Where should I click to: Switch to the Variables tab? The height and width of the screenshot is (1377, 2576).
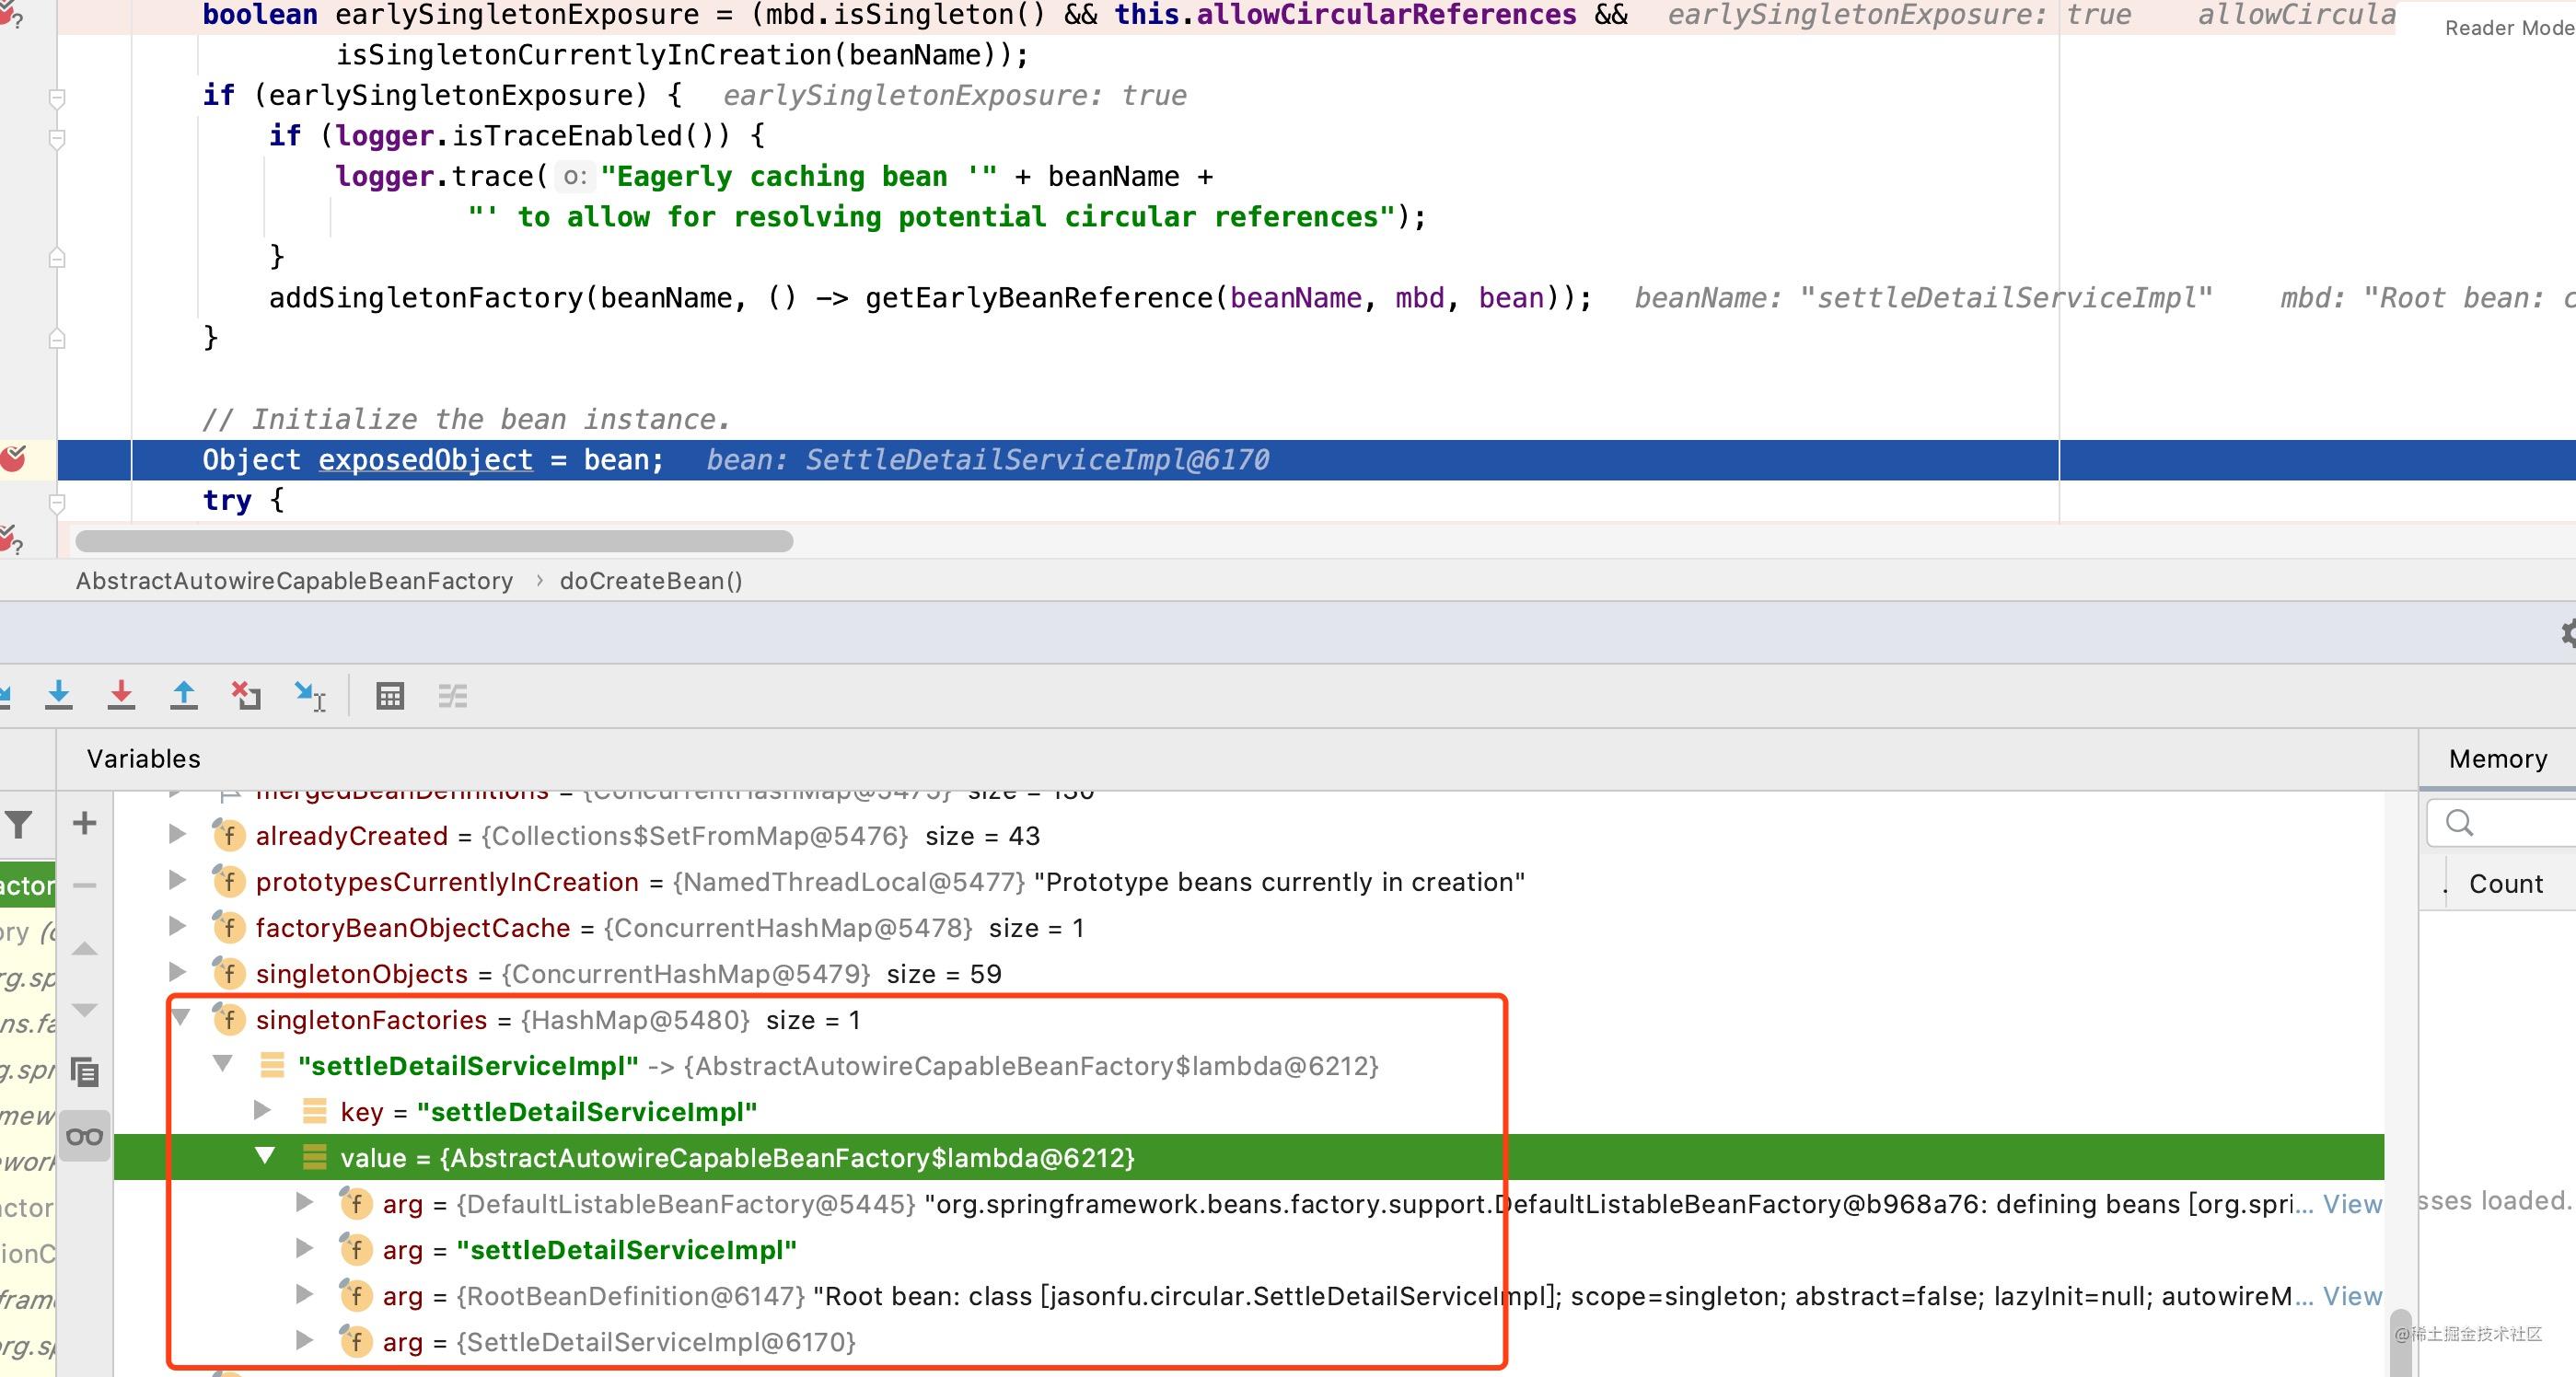pyautogui.click(x=144, y=759)
